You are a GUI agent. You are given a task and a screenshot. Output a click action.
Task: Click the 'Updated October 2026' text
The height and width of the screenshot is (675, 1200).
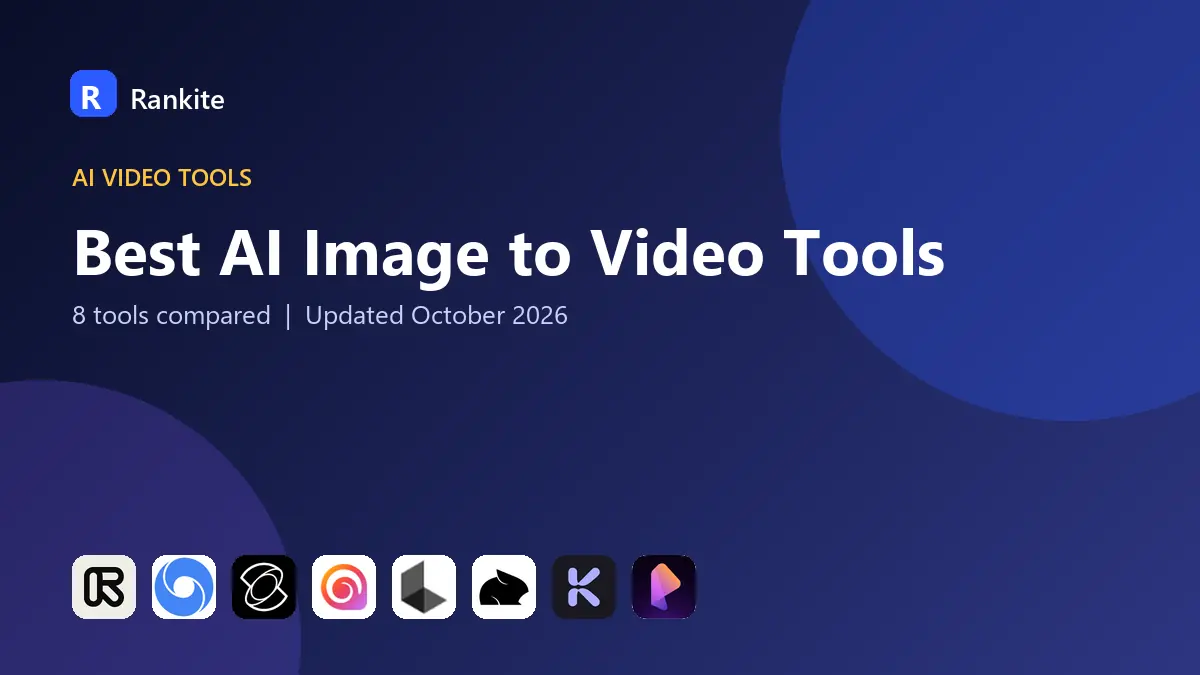click(436, 316)
